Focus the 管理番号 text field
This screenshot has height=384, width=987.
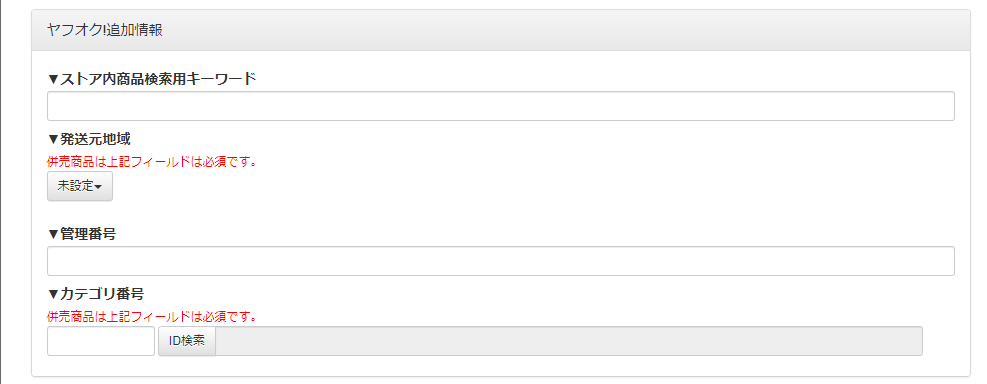tap(500, 261)
